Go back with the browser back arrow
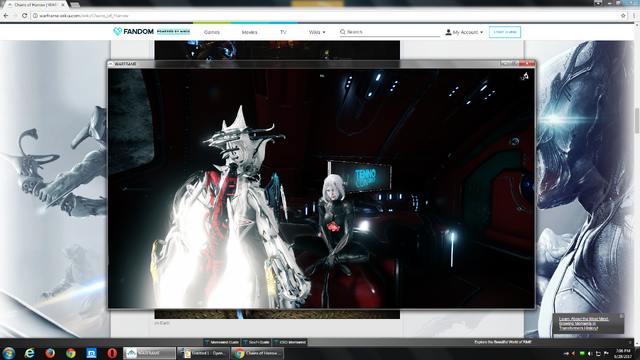Viewport: 640px width, 360px height. (6, 16)
